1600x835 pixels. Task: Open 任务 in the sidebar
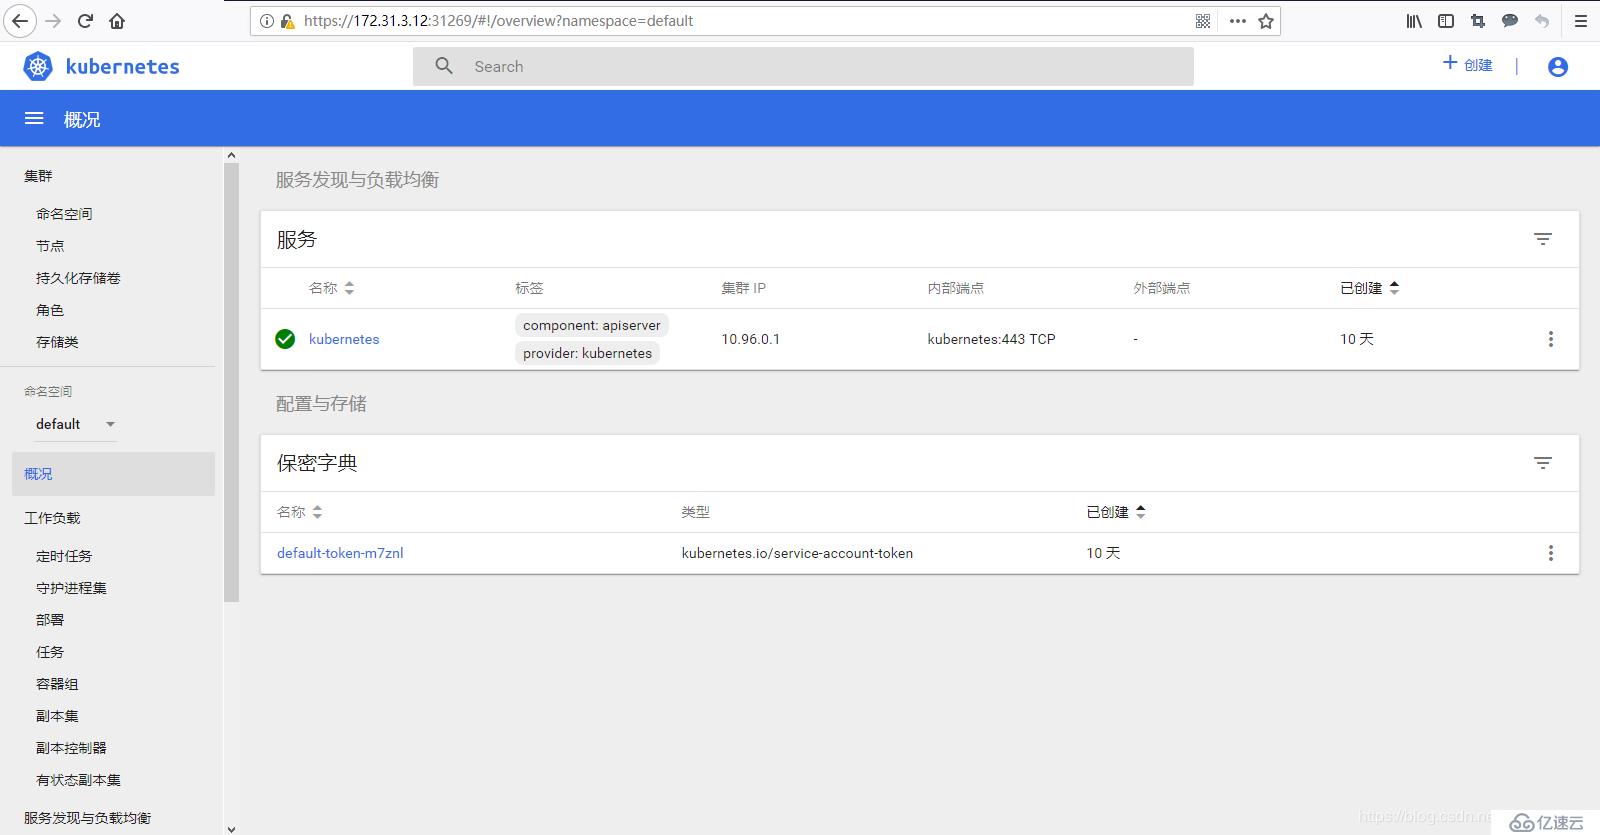click(x=50, y=652)
